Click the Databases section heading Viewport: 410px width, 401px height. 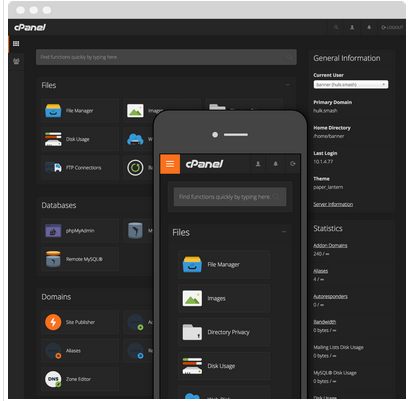tap(59, 205)
